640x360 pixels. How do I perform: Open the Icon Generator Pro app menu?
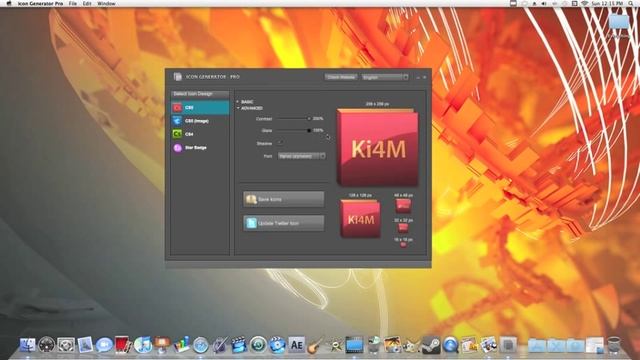pos(40,3)
